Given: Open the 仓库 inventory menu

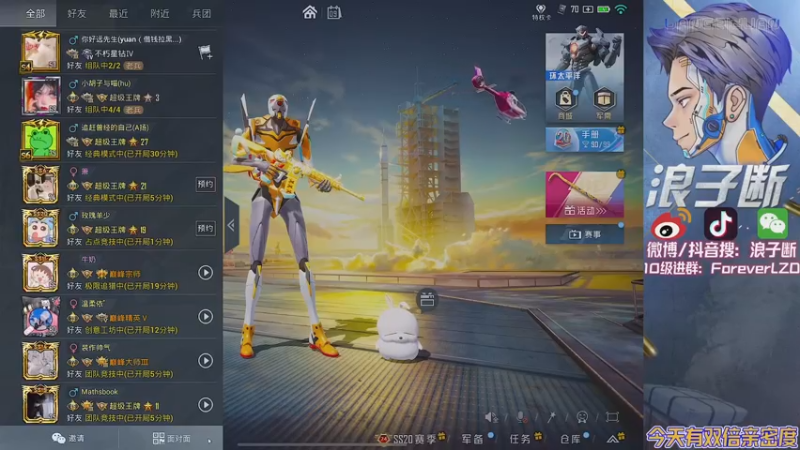Looking at the screenshot, I should tap(570, 439).
